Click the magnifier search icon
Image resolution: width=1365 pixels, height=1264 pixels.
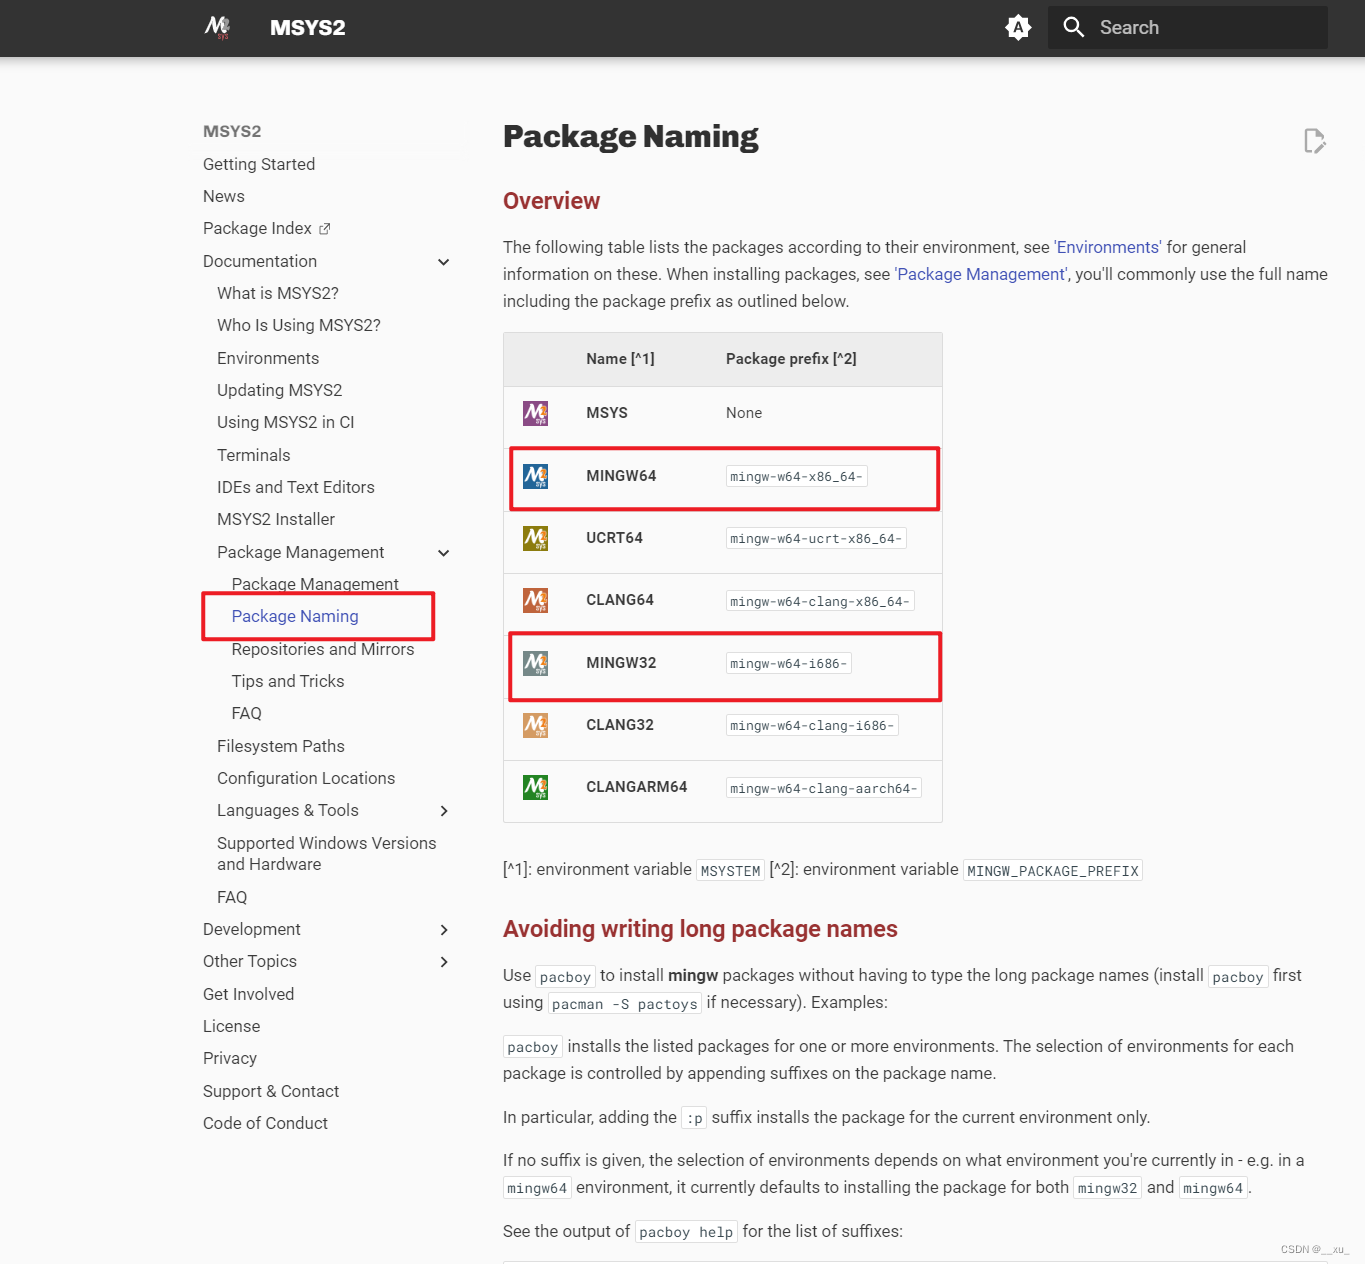(x=1074, y=27)
